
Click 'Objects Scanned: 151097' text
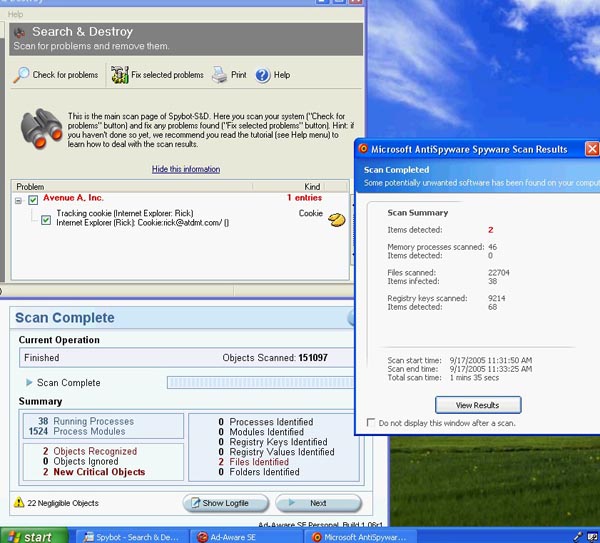point(275,358)
